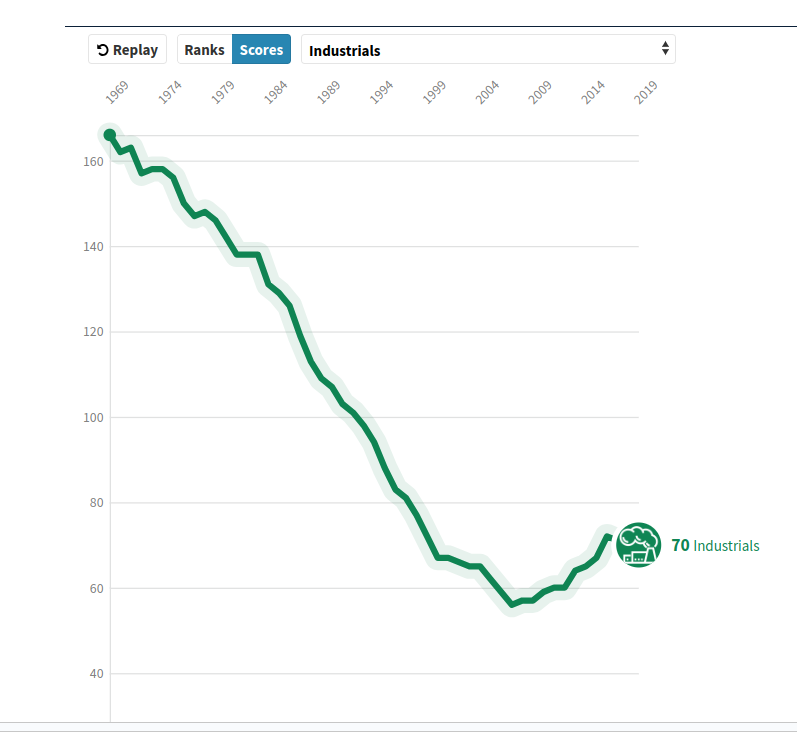
Task: Click the 1994 year label
Action: [382, 92]
